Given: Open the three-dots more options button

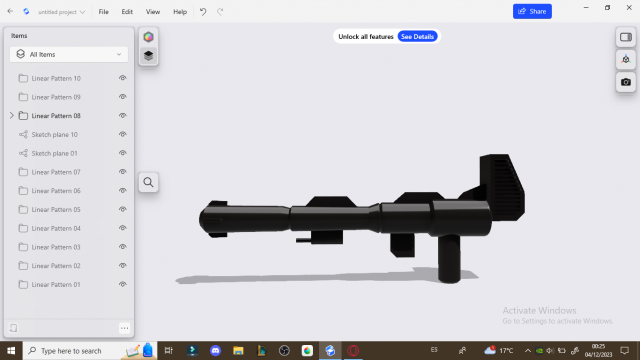Looking at the screenshot, I should 124,328.
